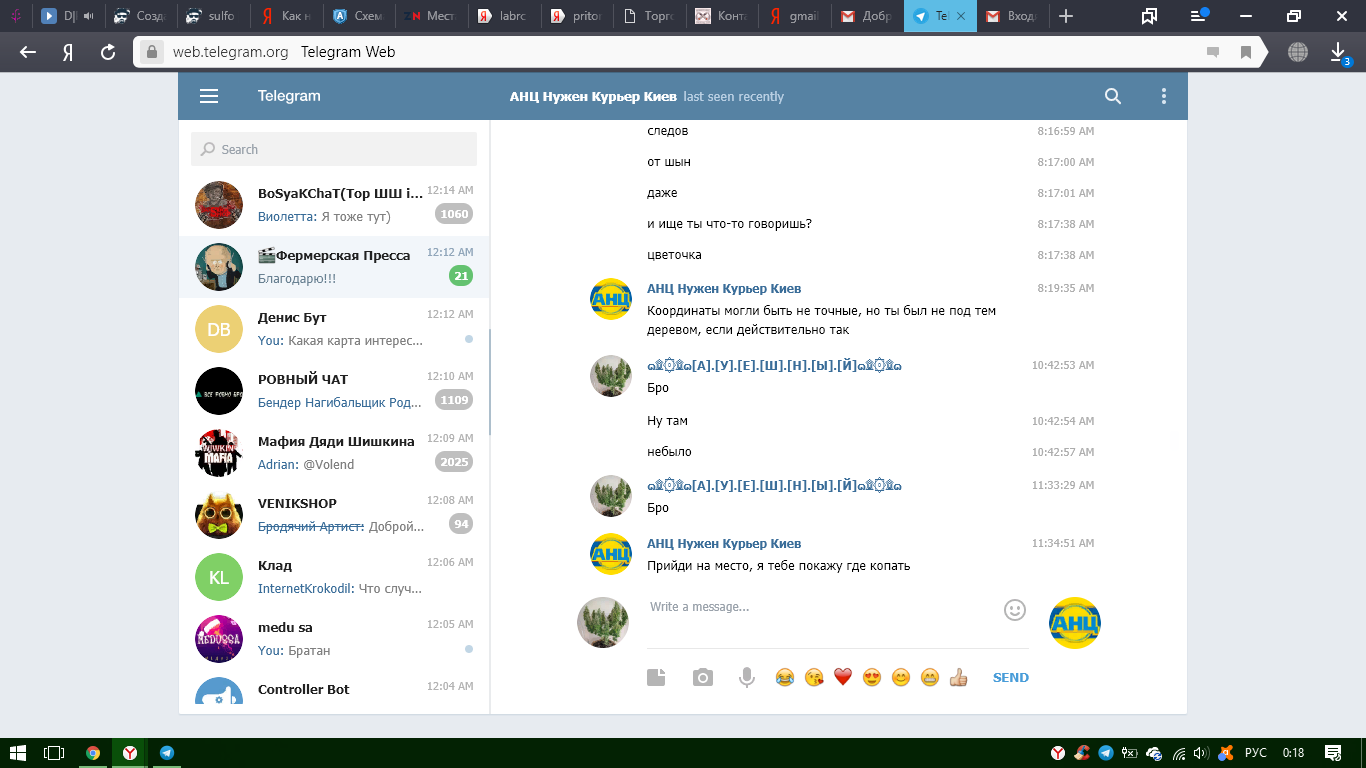Open the emoji picker smiley icon

(1015, 609)
